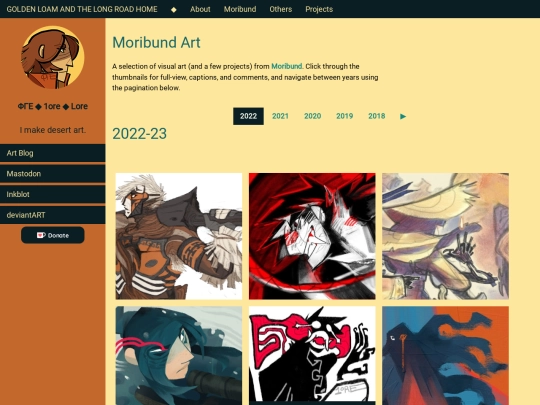Screen dimensions: 540x405
Task: Switch to the 2018 year page
Action: (x=376, y=116)
